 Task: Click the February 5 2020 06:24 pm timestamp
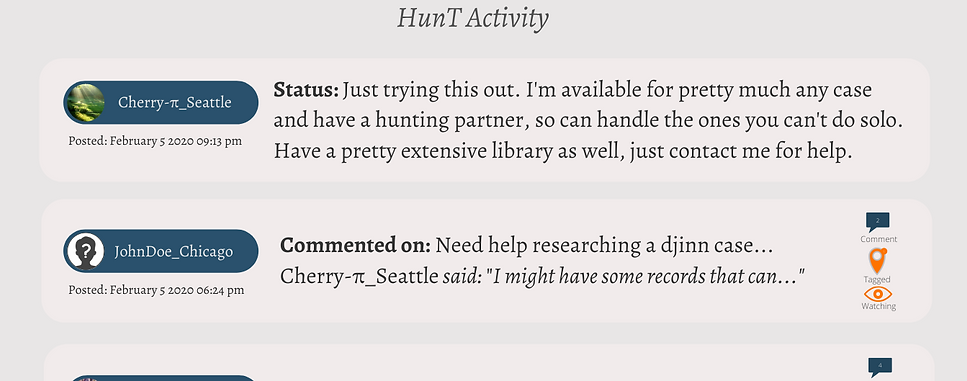pyautogui.click(x=156, y=289)
